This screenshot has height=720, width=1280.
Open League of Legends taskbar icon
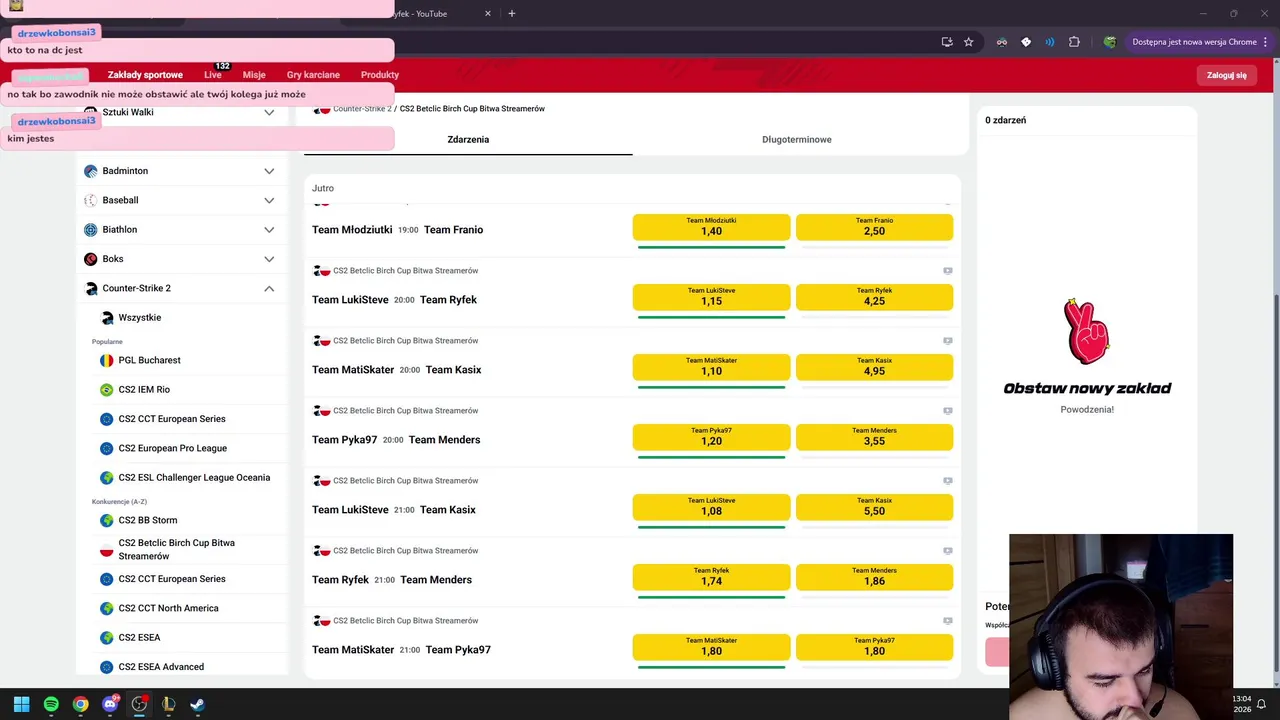(168, 704)
